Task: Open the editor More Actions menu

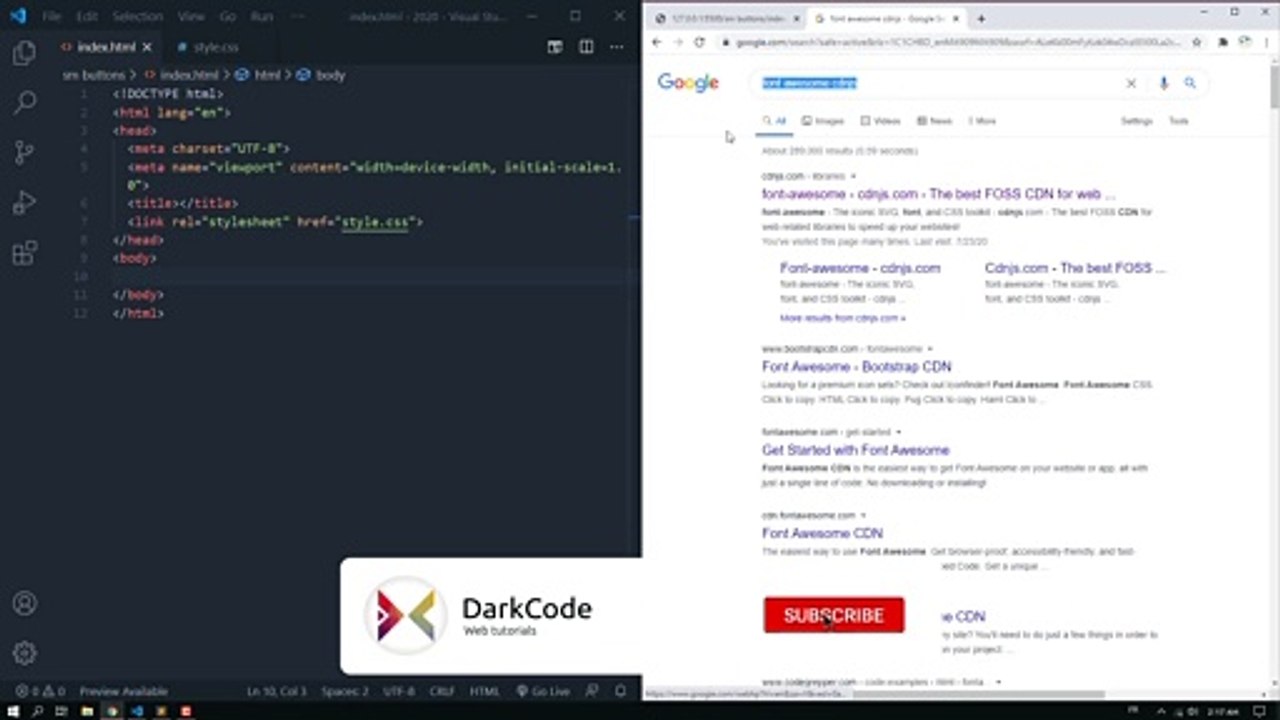Action: point(618,47)
